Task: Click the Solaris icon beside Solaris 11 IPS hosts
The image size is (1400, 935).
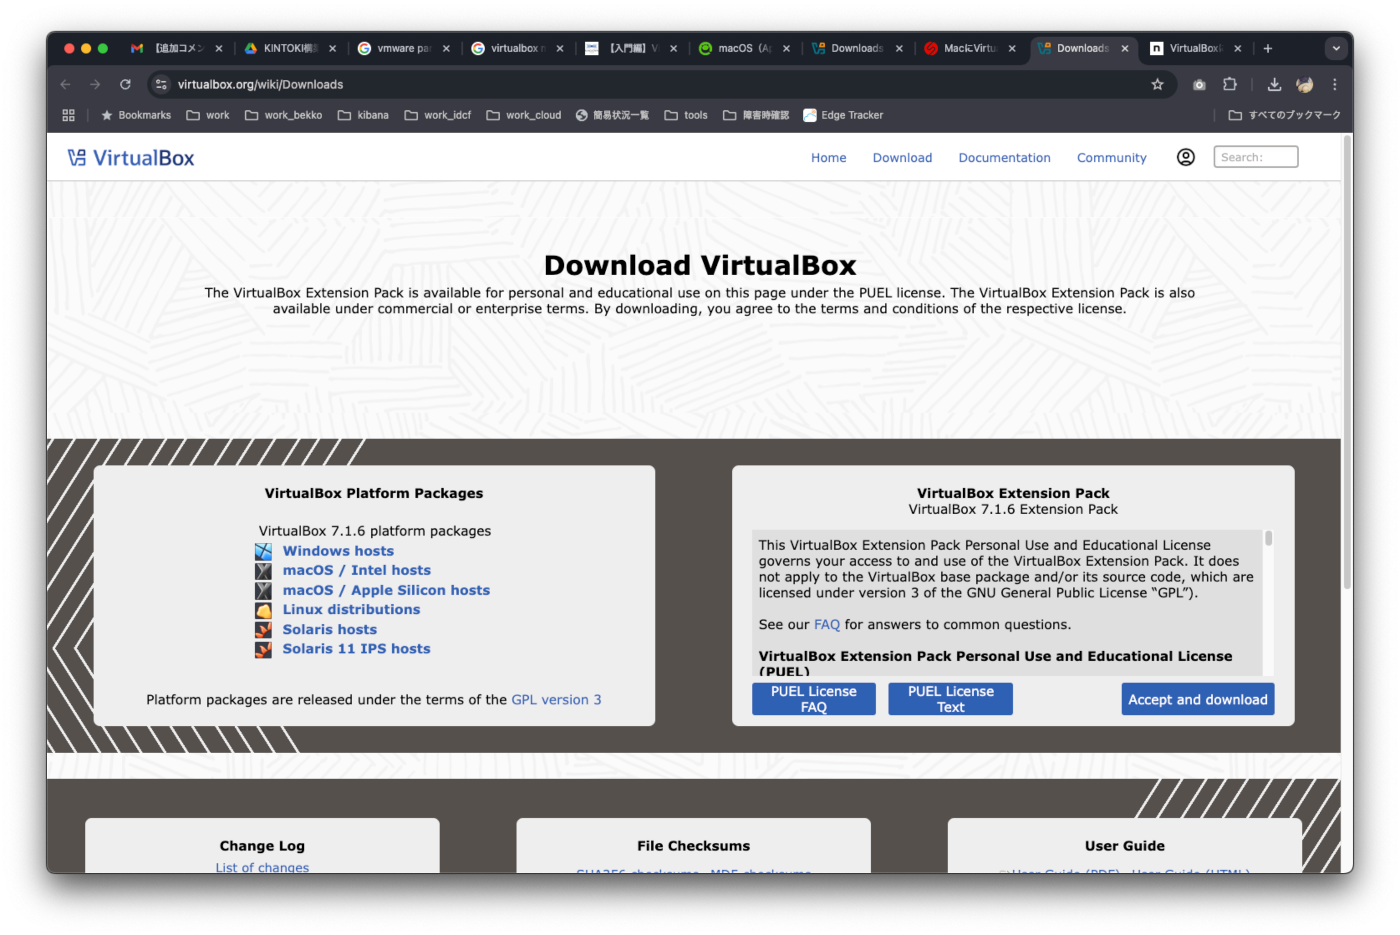Action: (x=263, y=649)
